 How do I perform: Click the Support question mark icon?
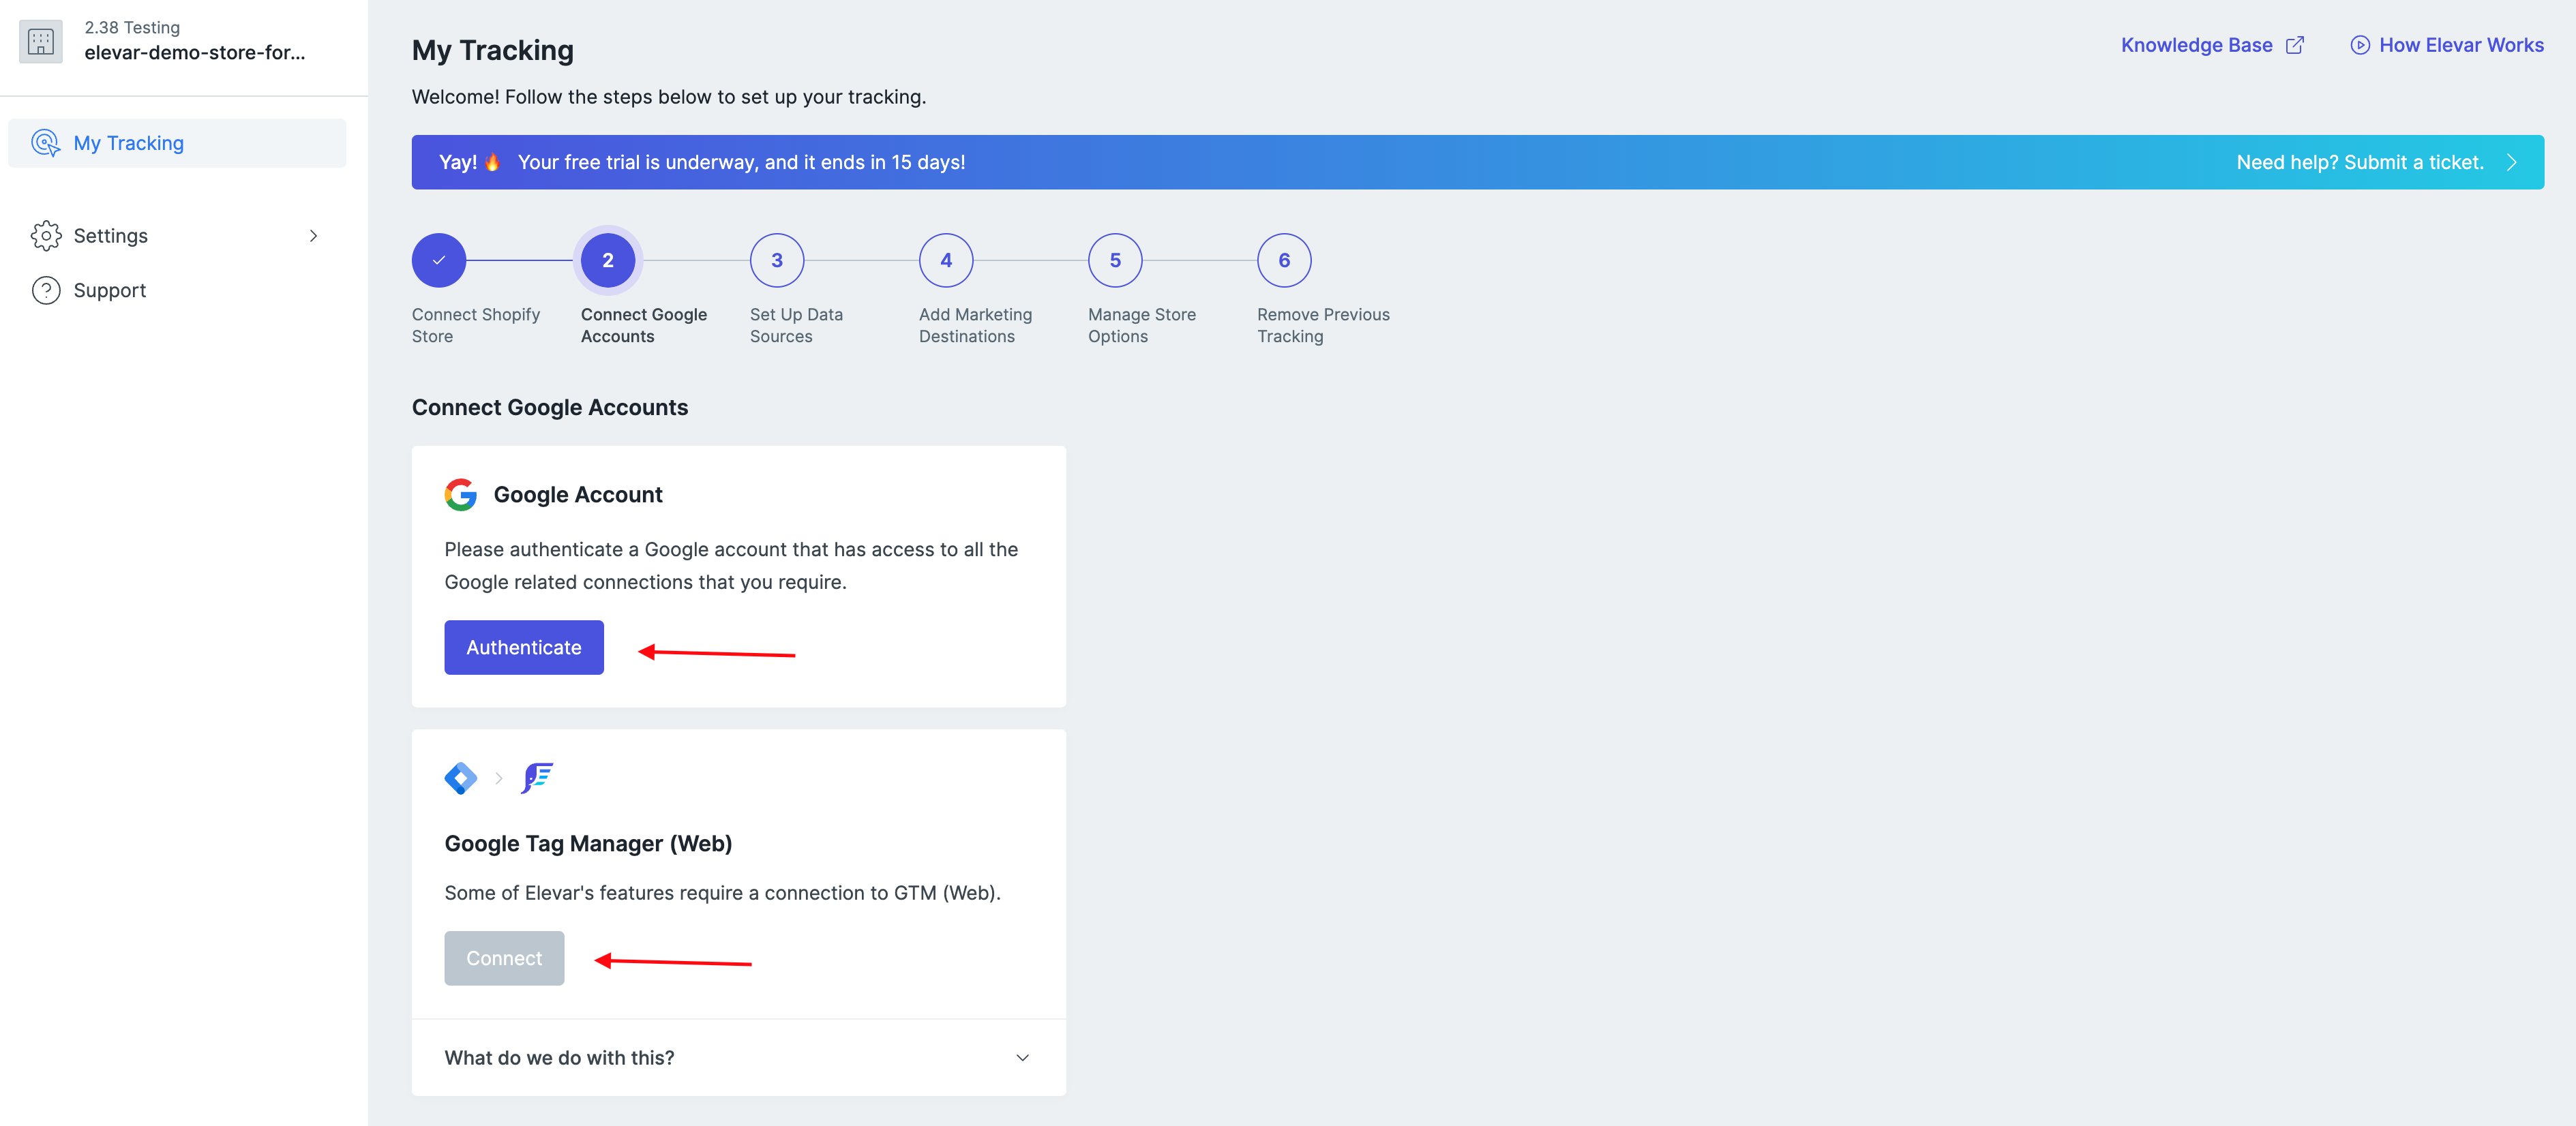tap(46, 290)
